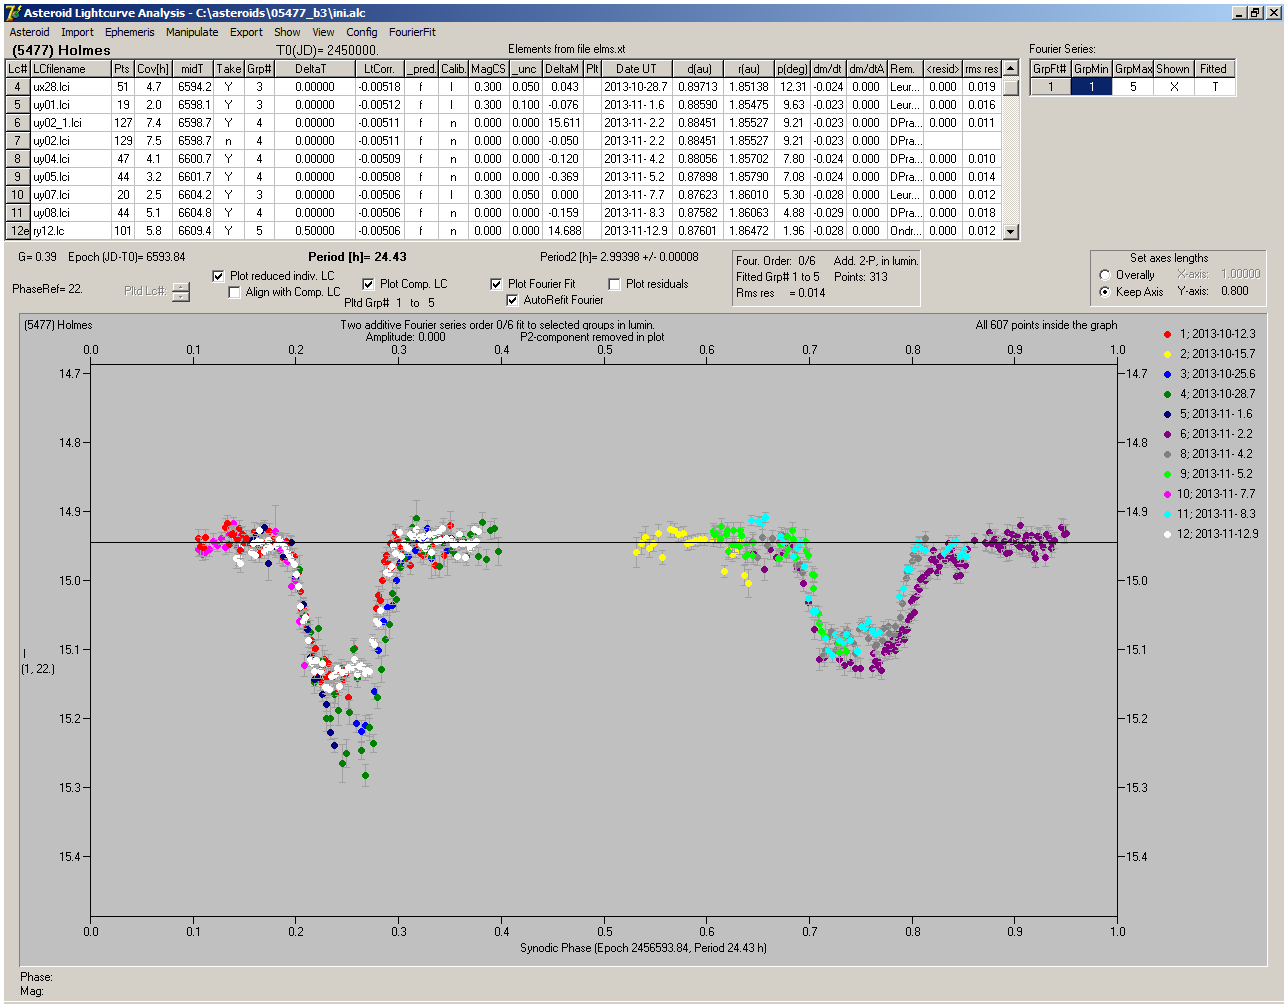Click dark green legend dot for 2013-10-28.7
The image size is (1288, 1004).
coord(1168,394)
